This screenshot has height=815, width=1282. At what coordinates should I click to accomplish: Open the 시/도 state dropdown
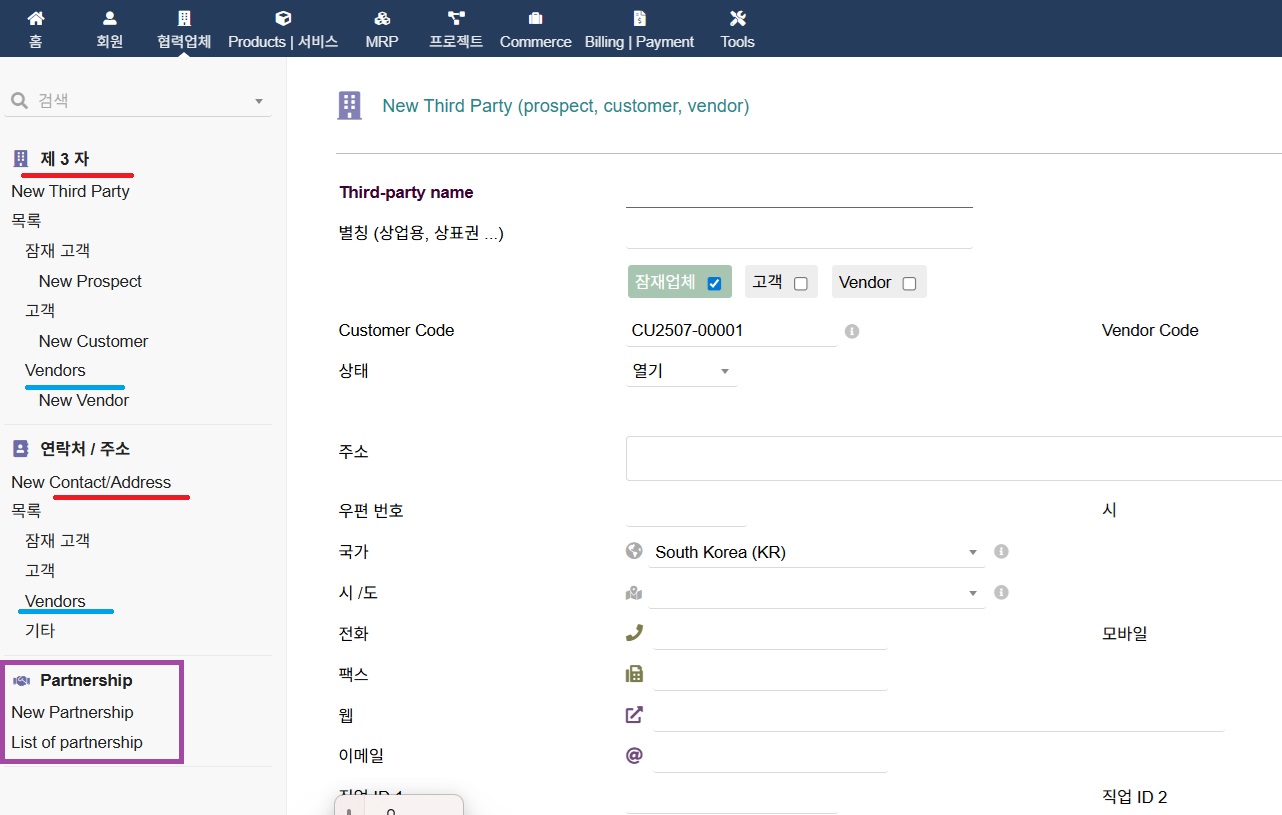tap(815, 593)
